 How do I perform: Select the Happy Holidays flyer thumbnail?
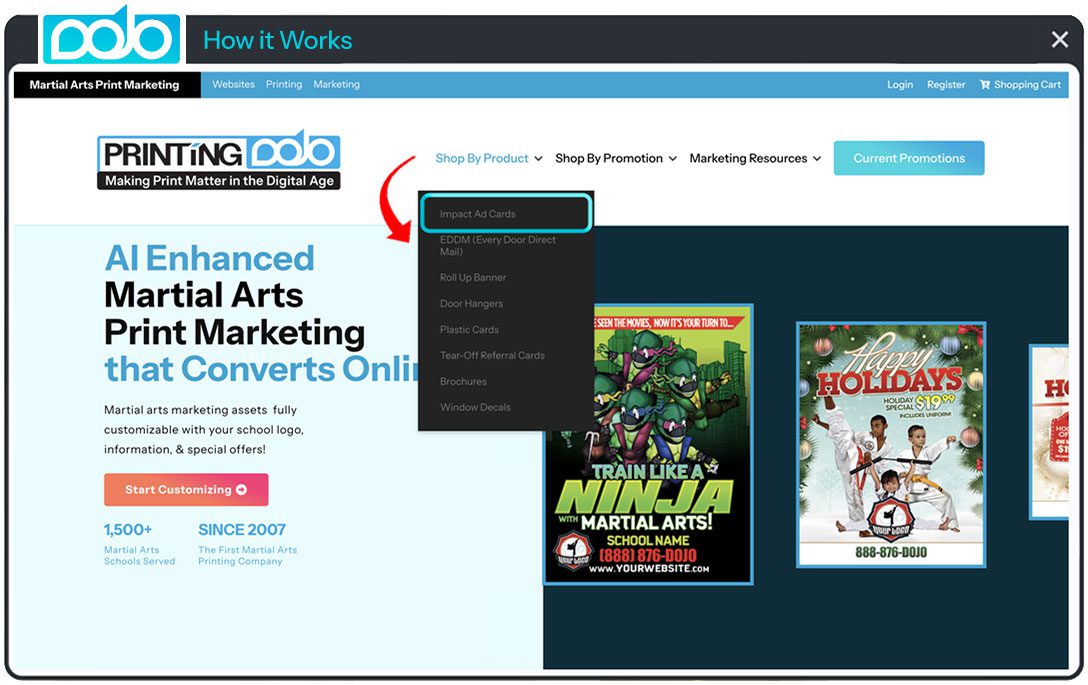click(x=890, y=445)
